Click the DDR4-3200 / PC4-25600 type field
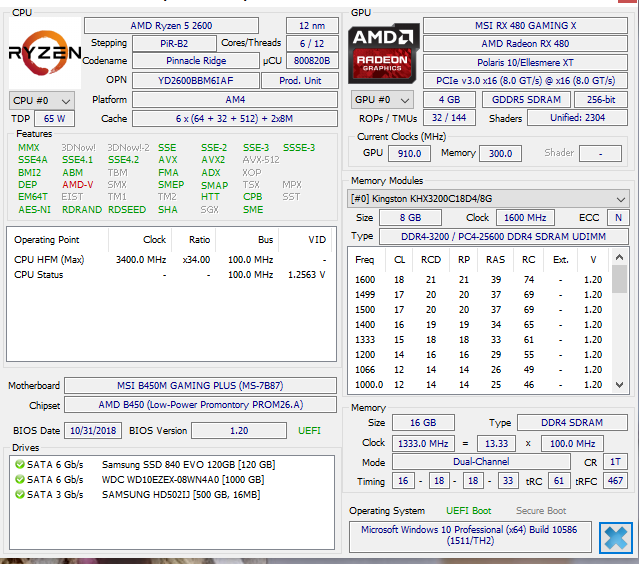The width and height of the screenshot is (639, 564). coord(504,237)
